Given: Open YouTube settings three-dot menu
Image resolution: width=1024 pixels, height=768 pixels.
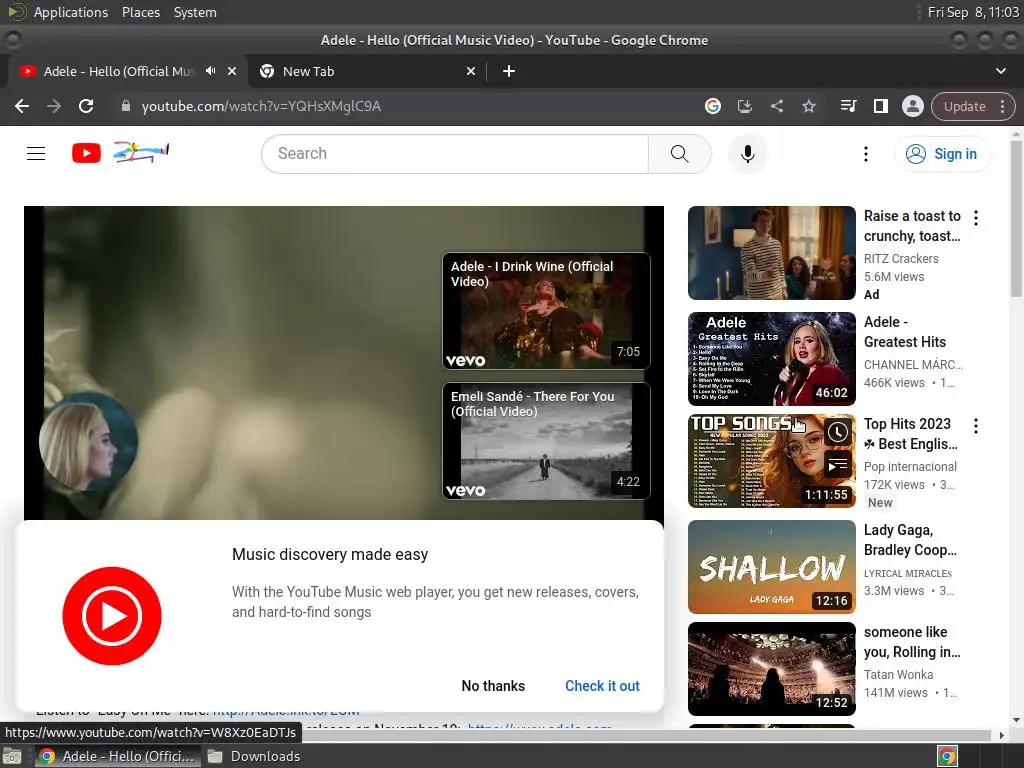Looking at the screenshot, I should [866, 153].
